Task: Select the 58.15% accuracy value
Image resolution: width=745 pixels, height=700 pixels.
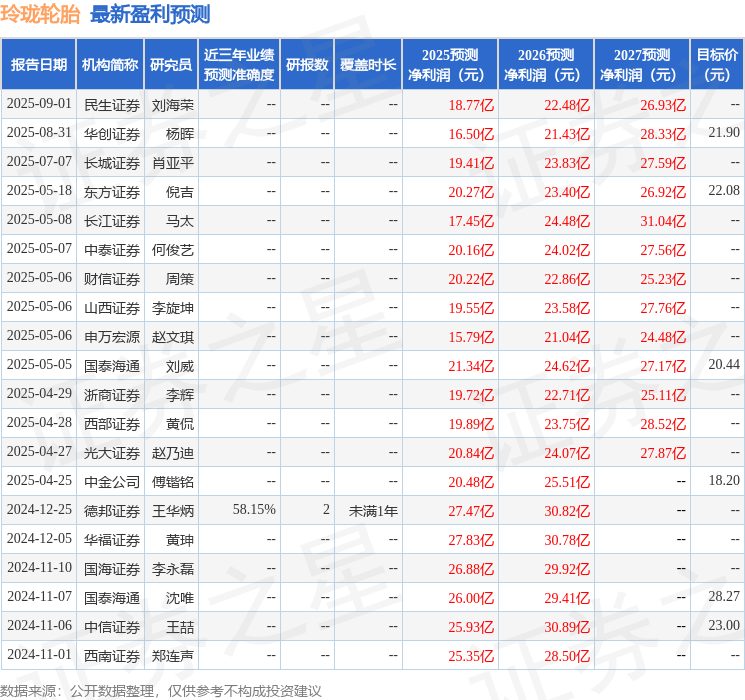Action: click(254, 509)
